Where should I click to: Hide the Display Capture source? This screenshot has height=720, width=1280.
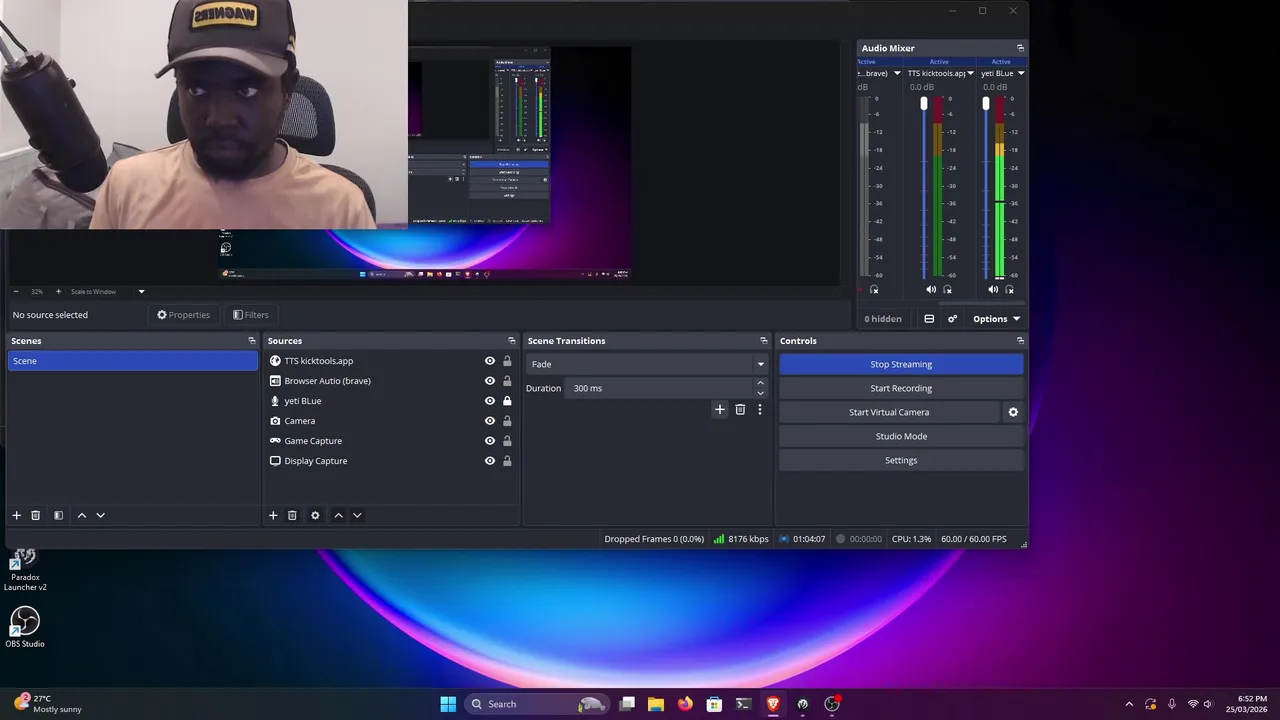tap(490, 461)
